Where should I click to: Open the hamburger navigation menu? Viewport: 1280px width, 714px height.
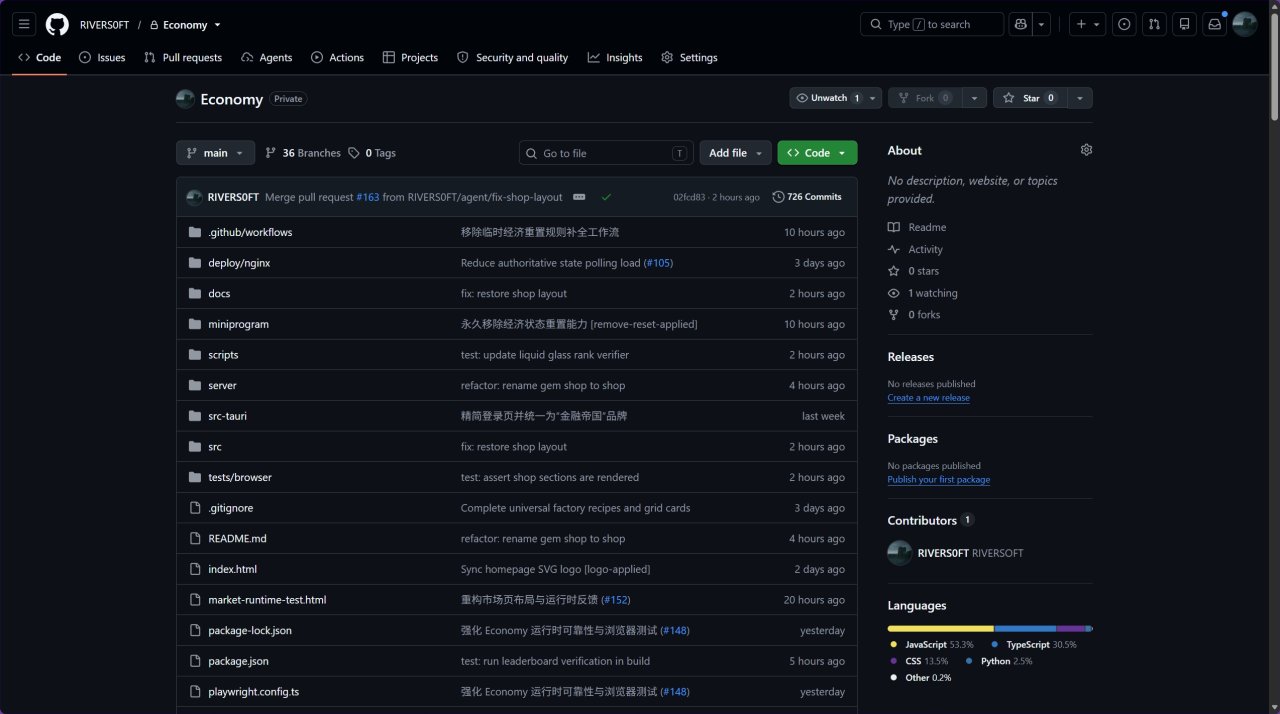point(25,24)
